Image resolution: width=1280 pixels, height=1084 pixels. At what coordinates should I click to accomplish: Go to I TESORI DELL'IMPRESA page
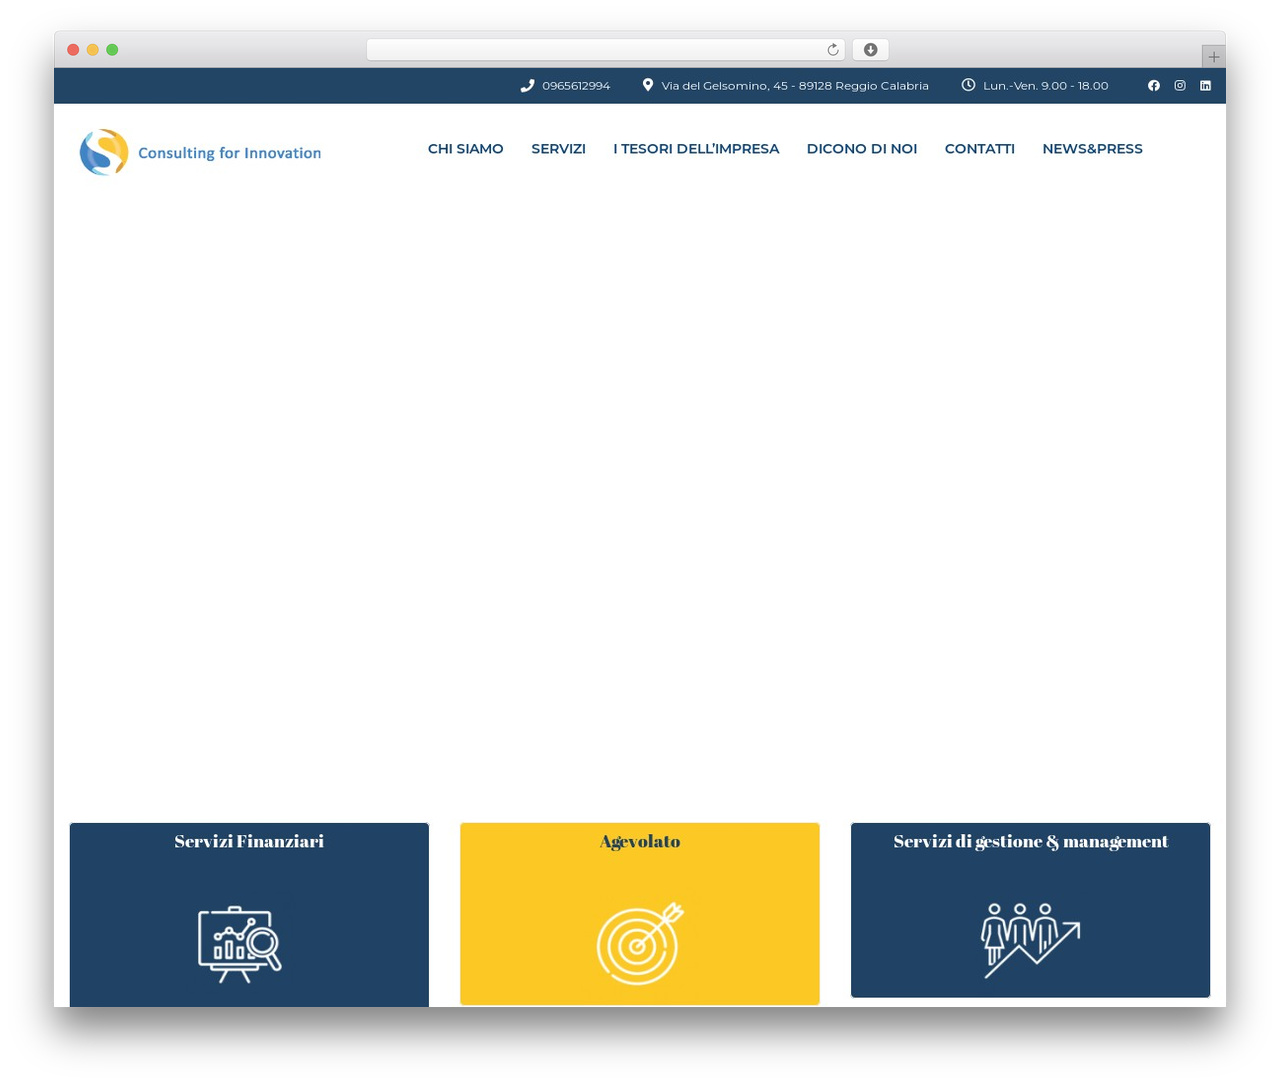[696, 149]
